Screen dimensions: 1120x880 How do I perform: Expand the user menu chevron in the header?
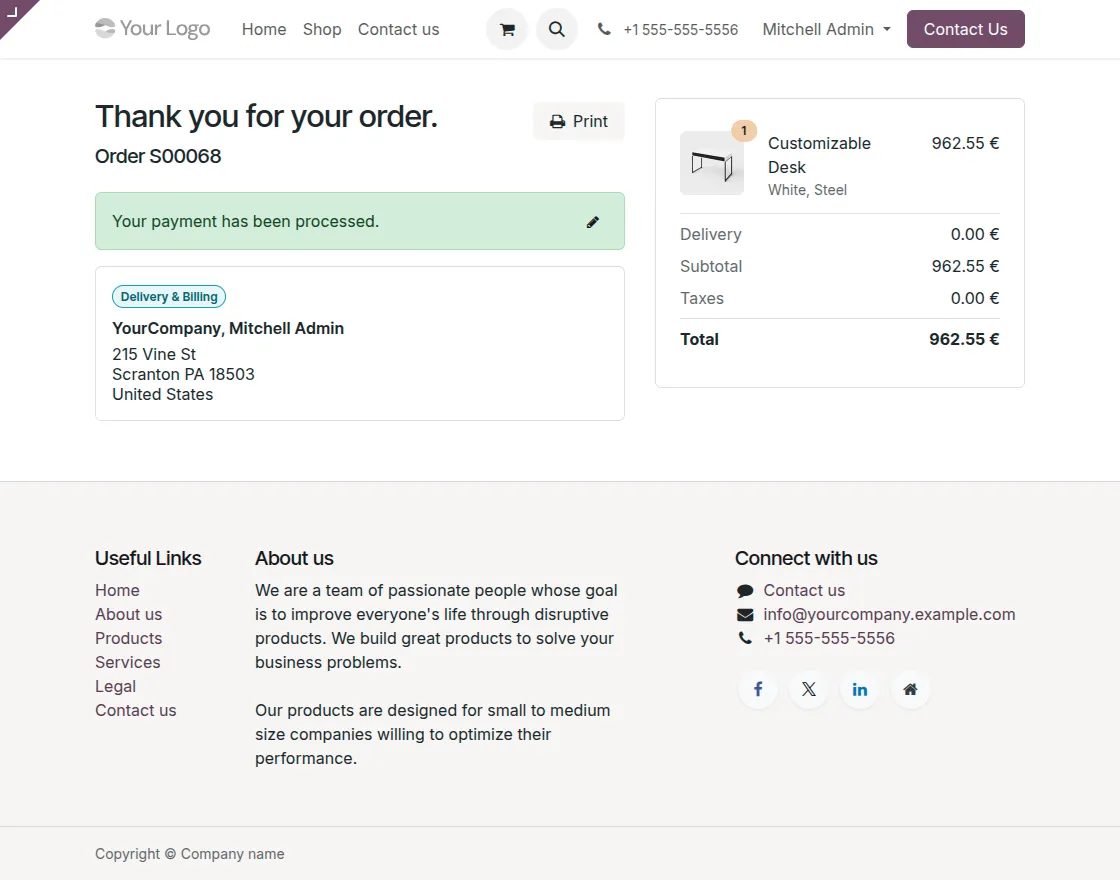click(x=888, y=30)
